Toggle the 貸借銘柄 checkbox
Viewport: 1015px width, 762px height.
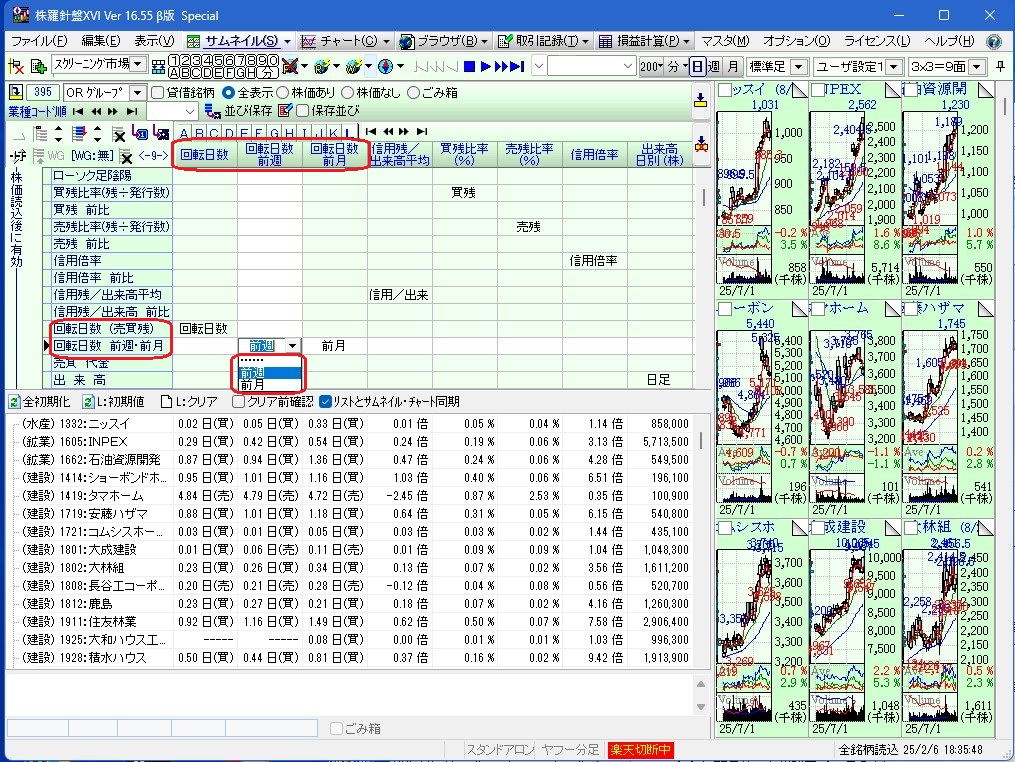[x=157, y=93]
